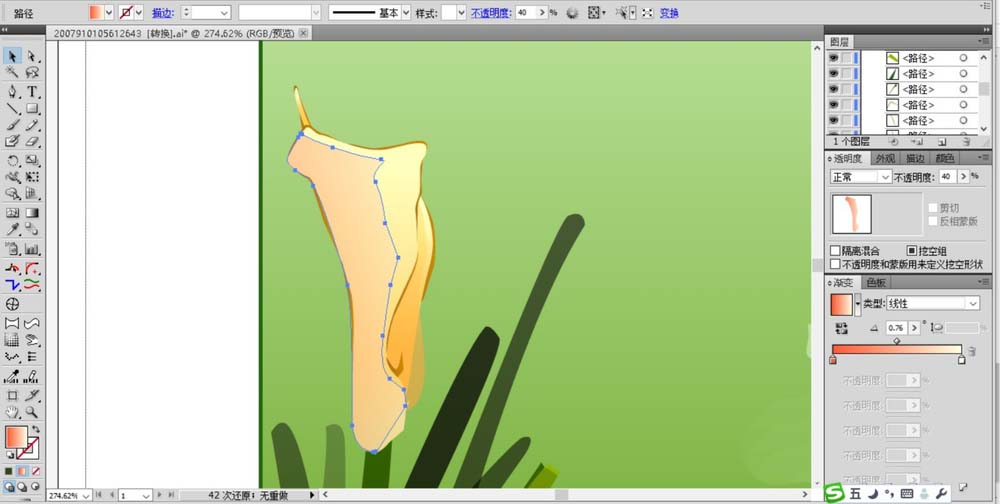Select the Paintbrush tool
1000x504 pixels.
pos(12,125)
